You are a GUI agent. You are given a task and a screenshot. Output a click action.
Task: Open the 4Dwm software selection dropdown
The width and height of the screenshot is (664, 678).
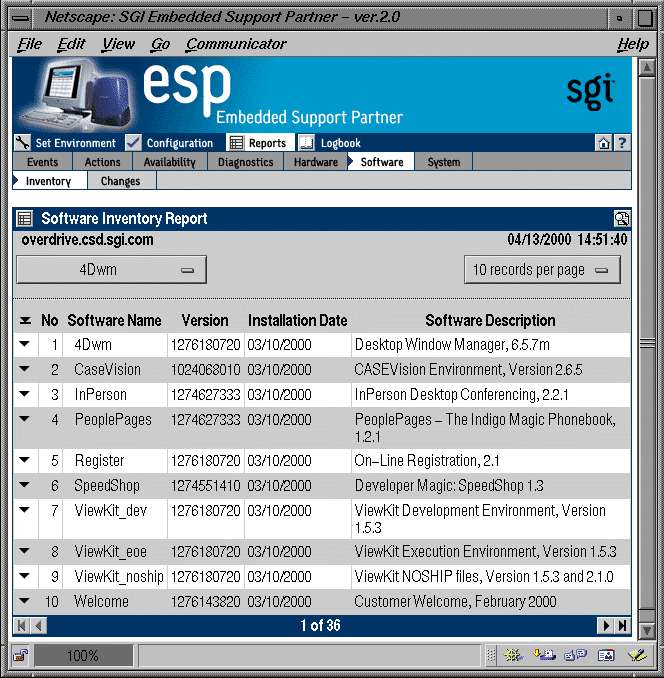pos(112,270)
